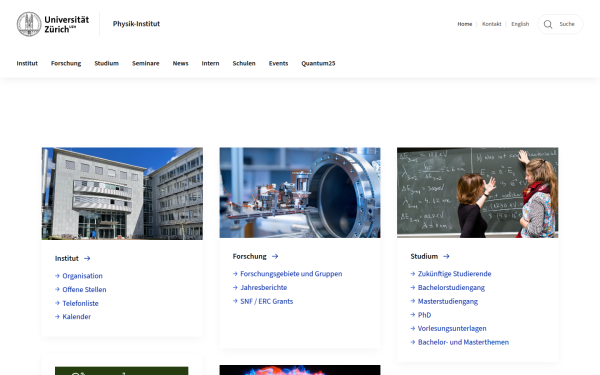Image resolution: width=600 pixels, height=375 pixels.
Task: Open the Kalender link
Action: 77,317
